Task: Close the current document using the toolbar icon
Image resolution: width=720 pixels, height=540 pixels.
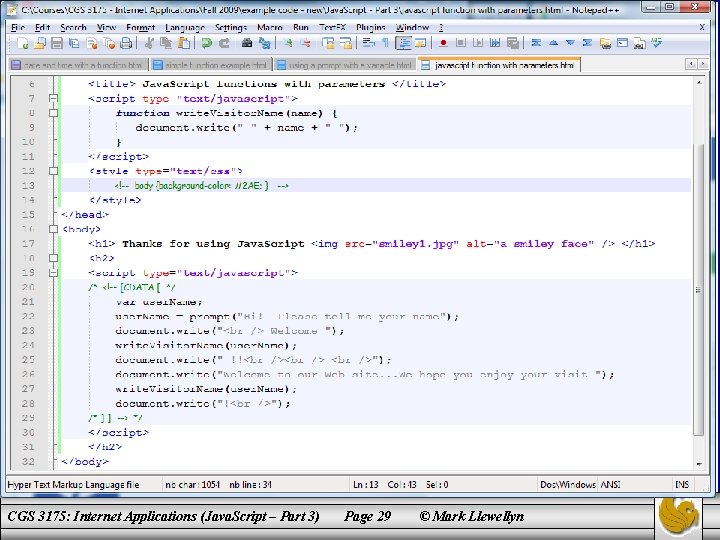Action: 91,43
